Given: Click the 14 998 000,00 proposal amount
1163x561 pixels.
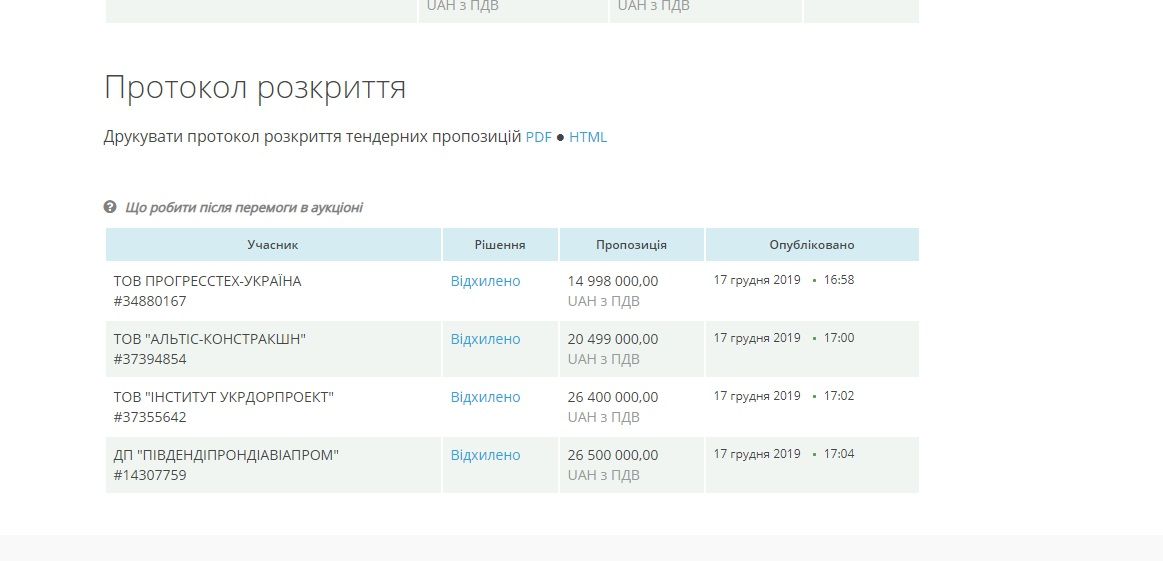Looking at the screenshot, I should 613,281.
